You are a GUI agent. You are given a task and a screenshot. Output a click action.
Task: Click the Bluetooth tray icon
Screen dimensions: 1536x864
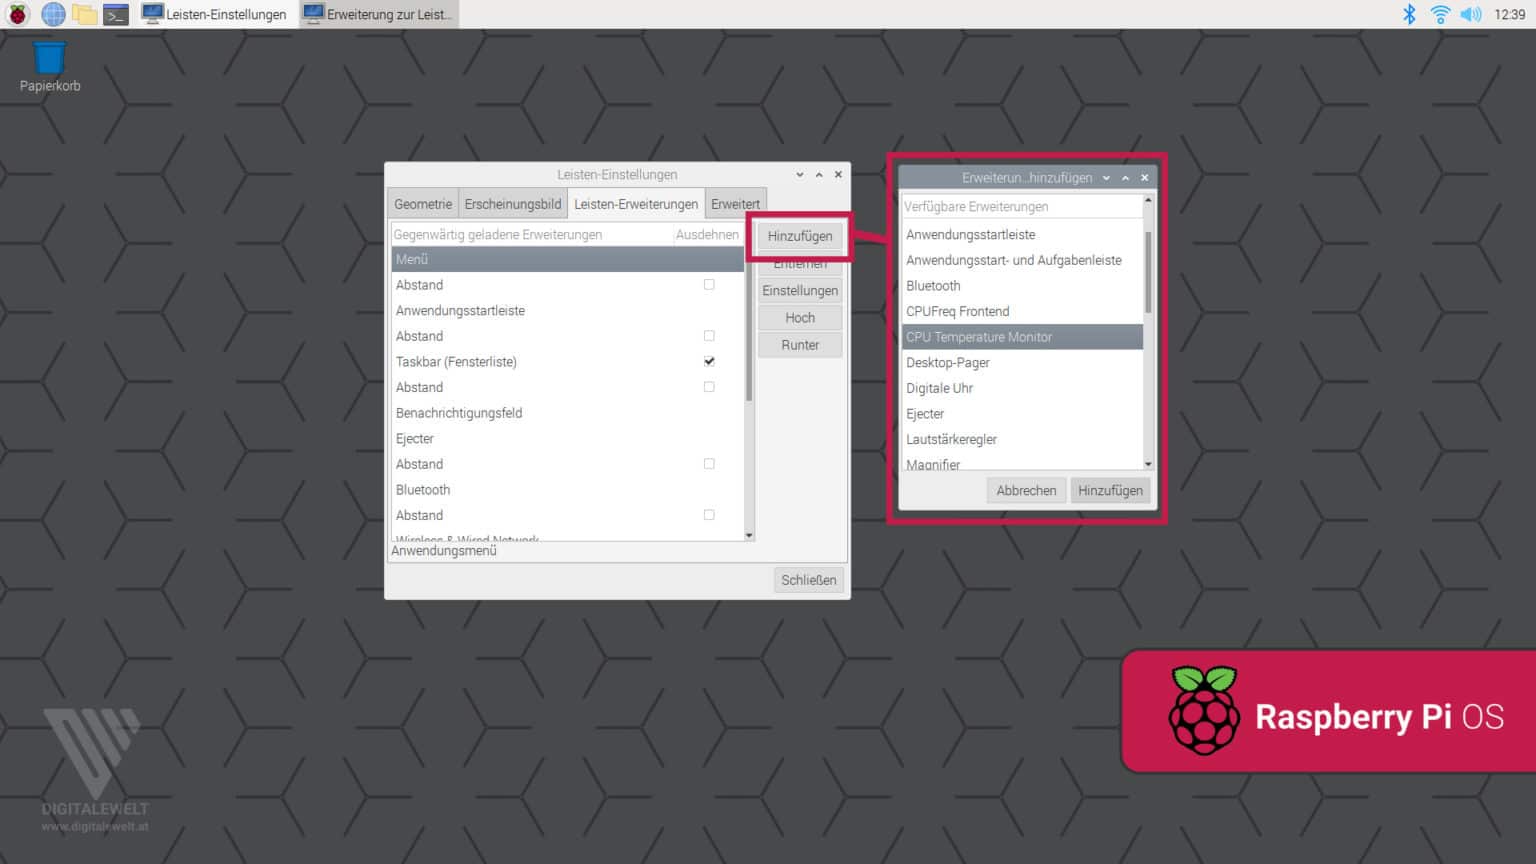(1409, 14)
